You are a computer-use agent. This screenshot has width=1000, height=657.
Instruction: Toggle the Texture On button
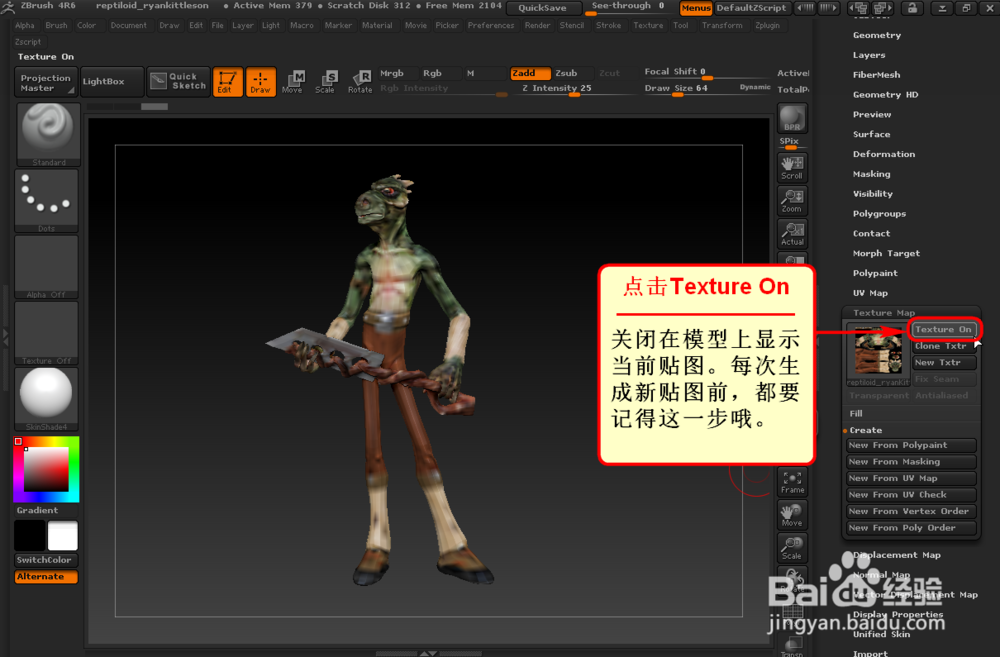(943, 329)
